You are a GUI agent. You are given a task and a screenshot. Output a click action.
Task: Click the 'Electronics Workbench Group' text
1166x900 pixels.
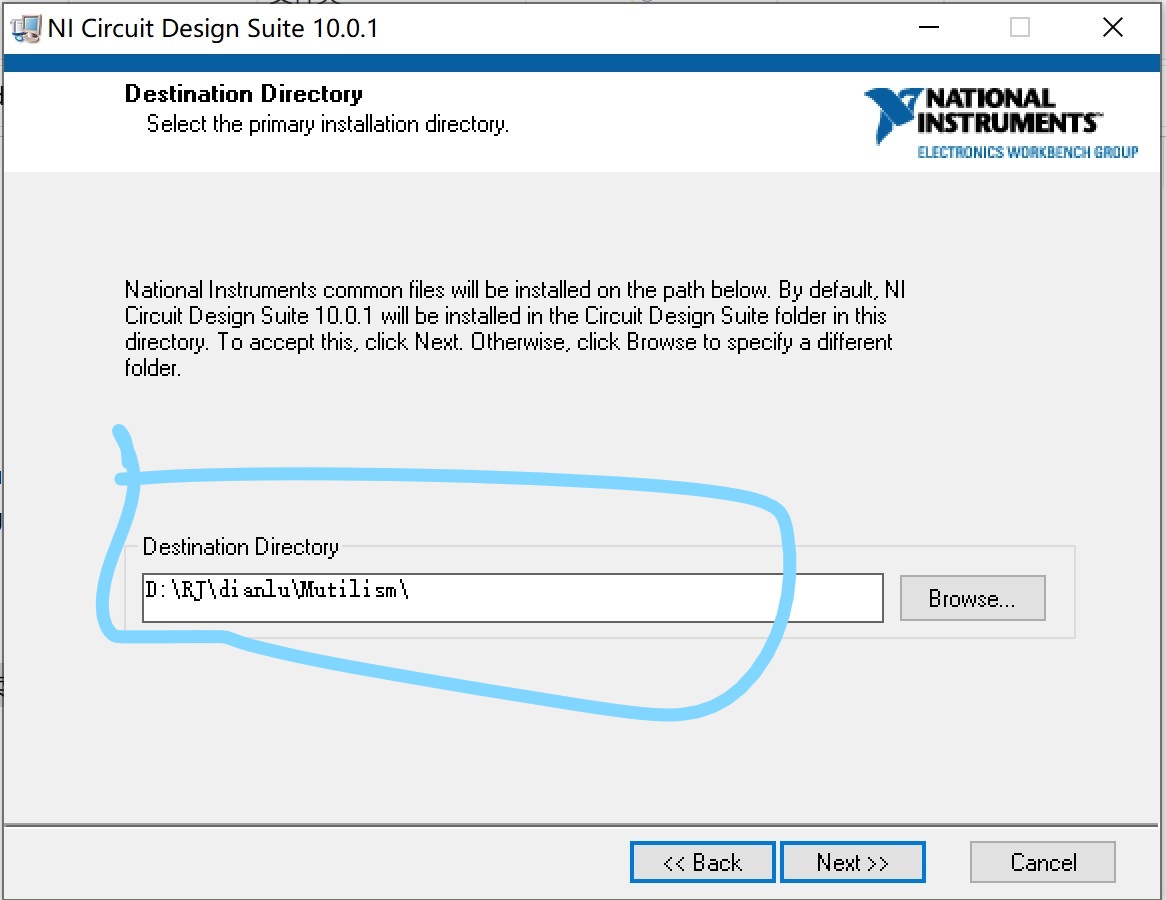1028,152
